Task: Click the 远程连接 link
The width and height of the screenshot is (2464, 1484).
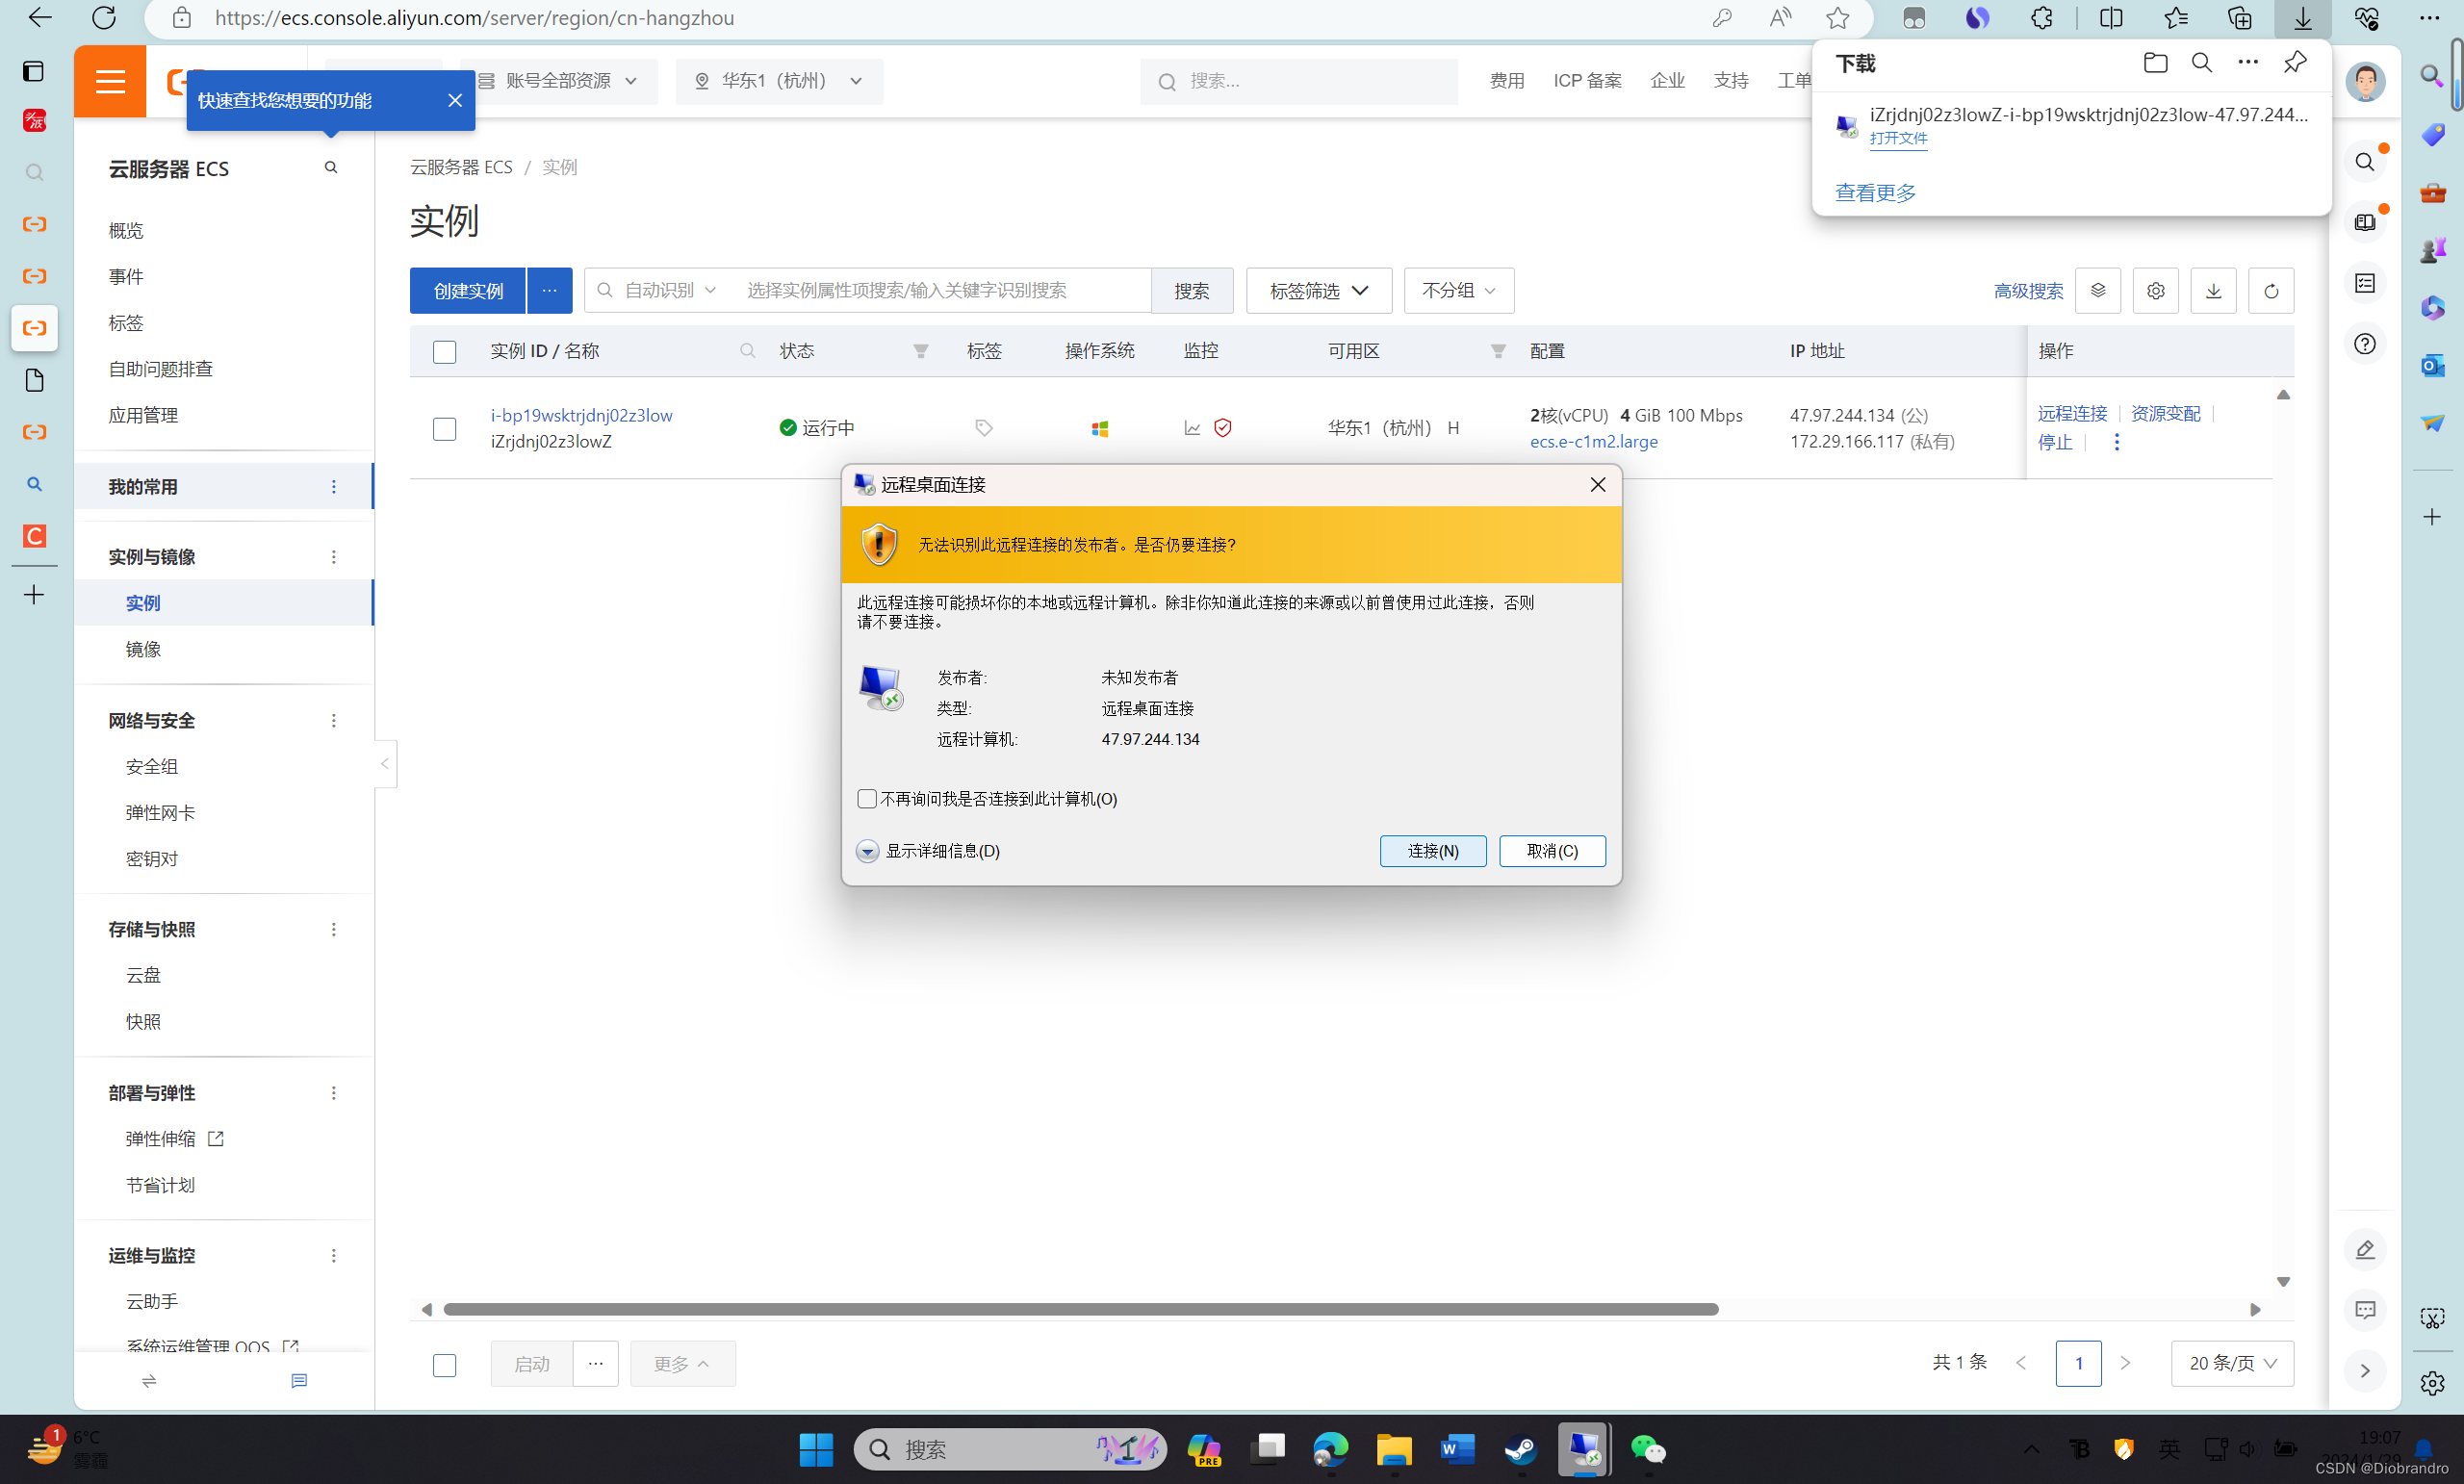Action: [x=2071, y=414]
